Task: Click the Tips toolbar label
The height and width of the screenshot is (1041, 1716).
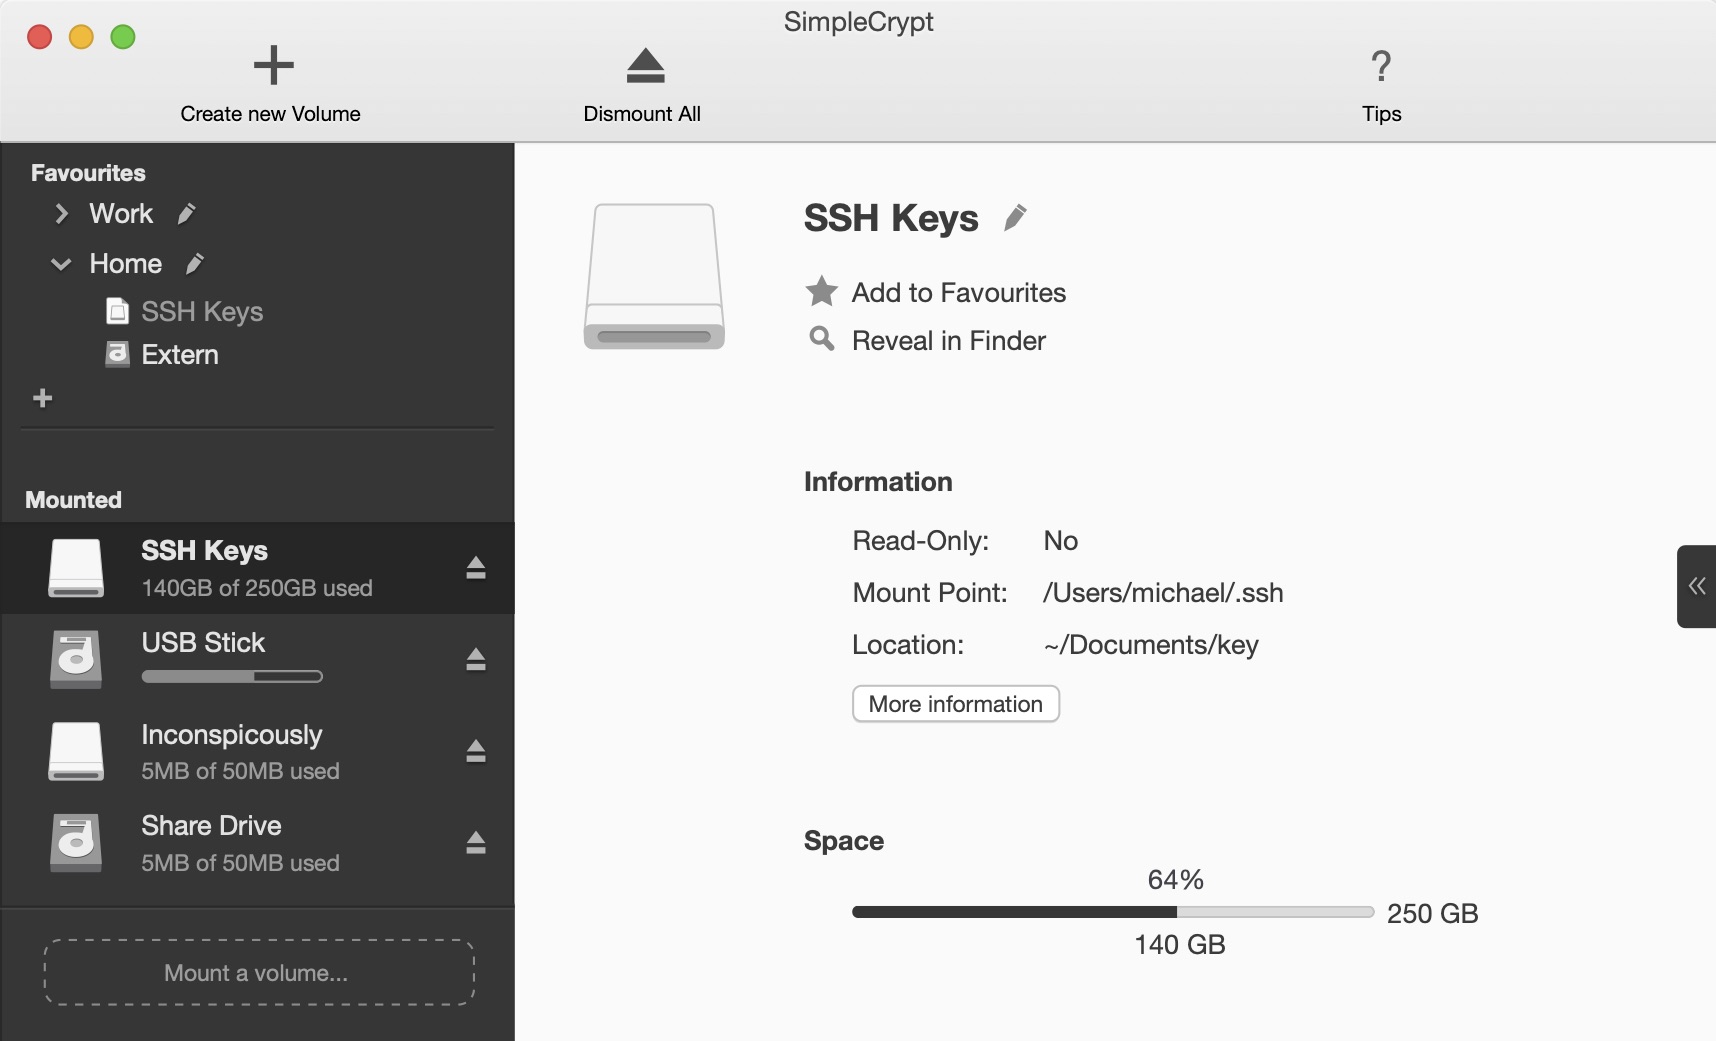Action: (1382, 114)
